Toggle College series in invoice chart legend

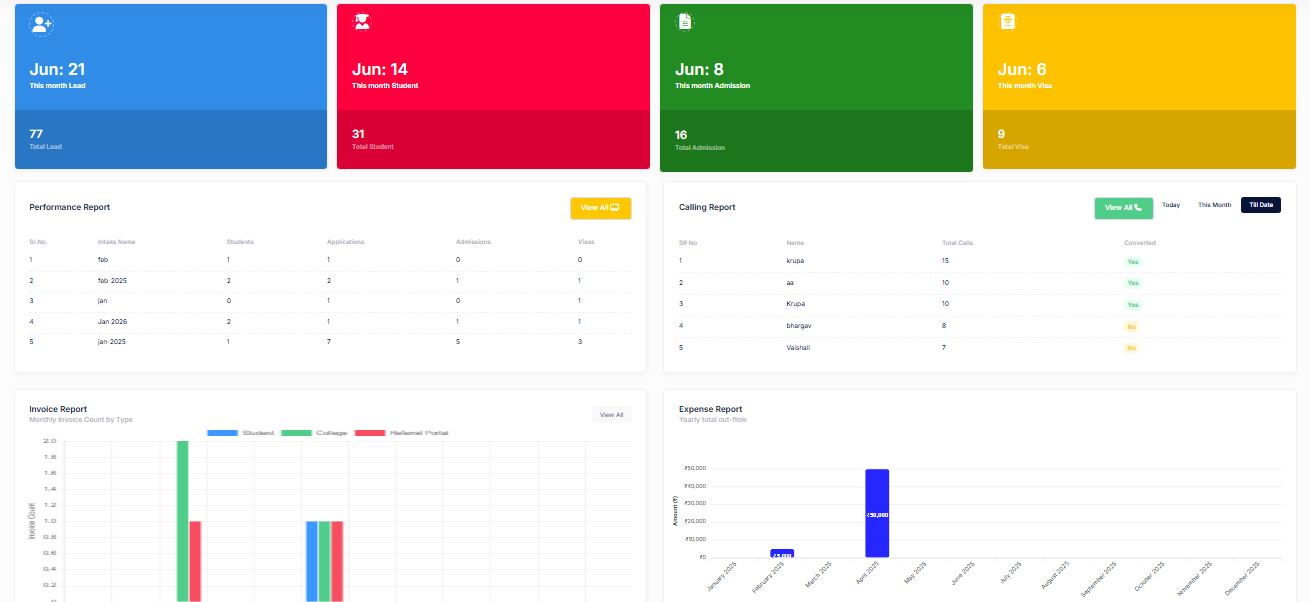tap(314, 433)
